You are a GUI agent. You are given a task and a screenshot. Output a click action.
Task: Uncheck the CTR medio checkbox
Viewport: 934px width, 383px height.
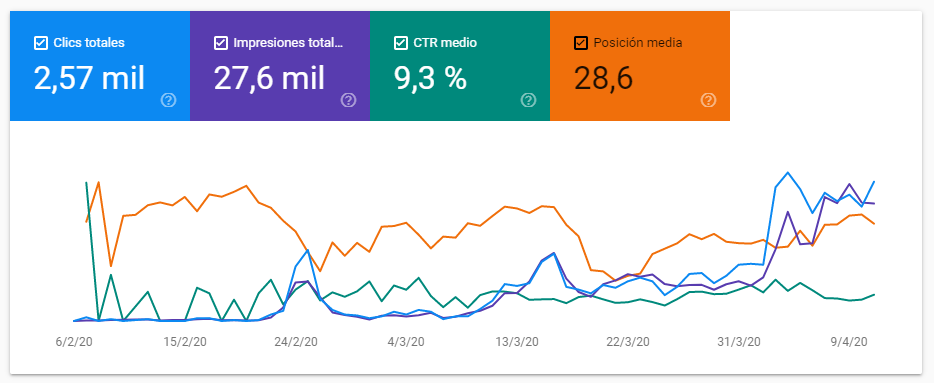click(400, 43)
